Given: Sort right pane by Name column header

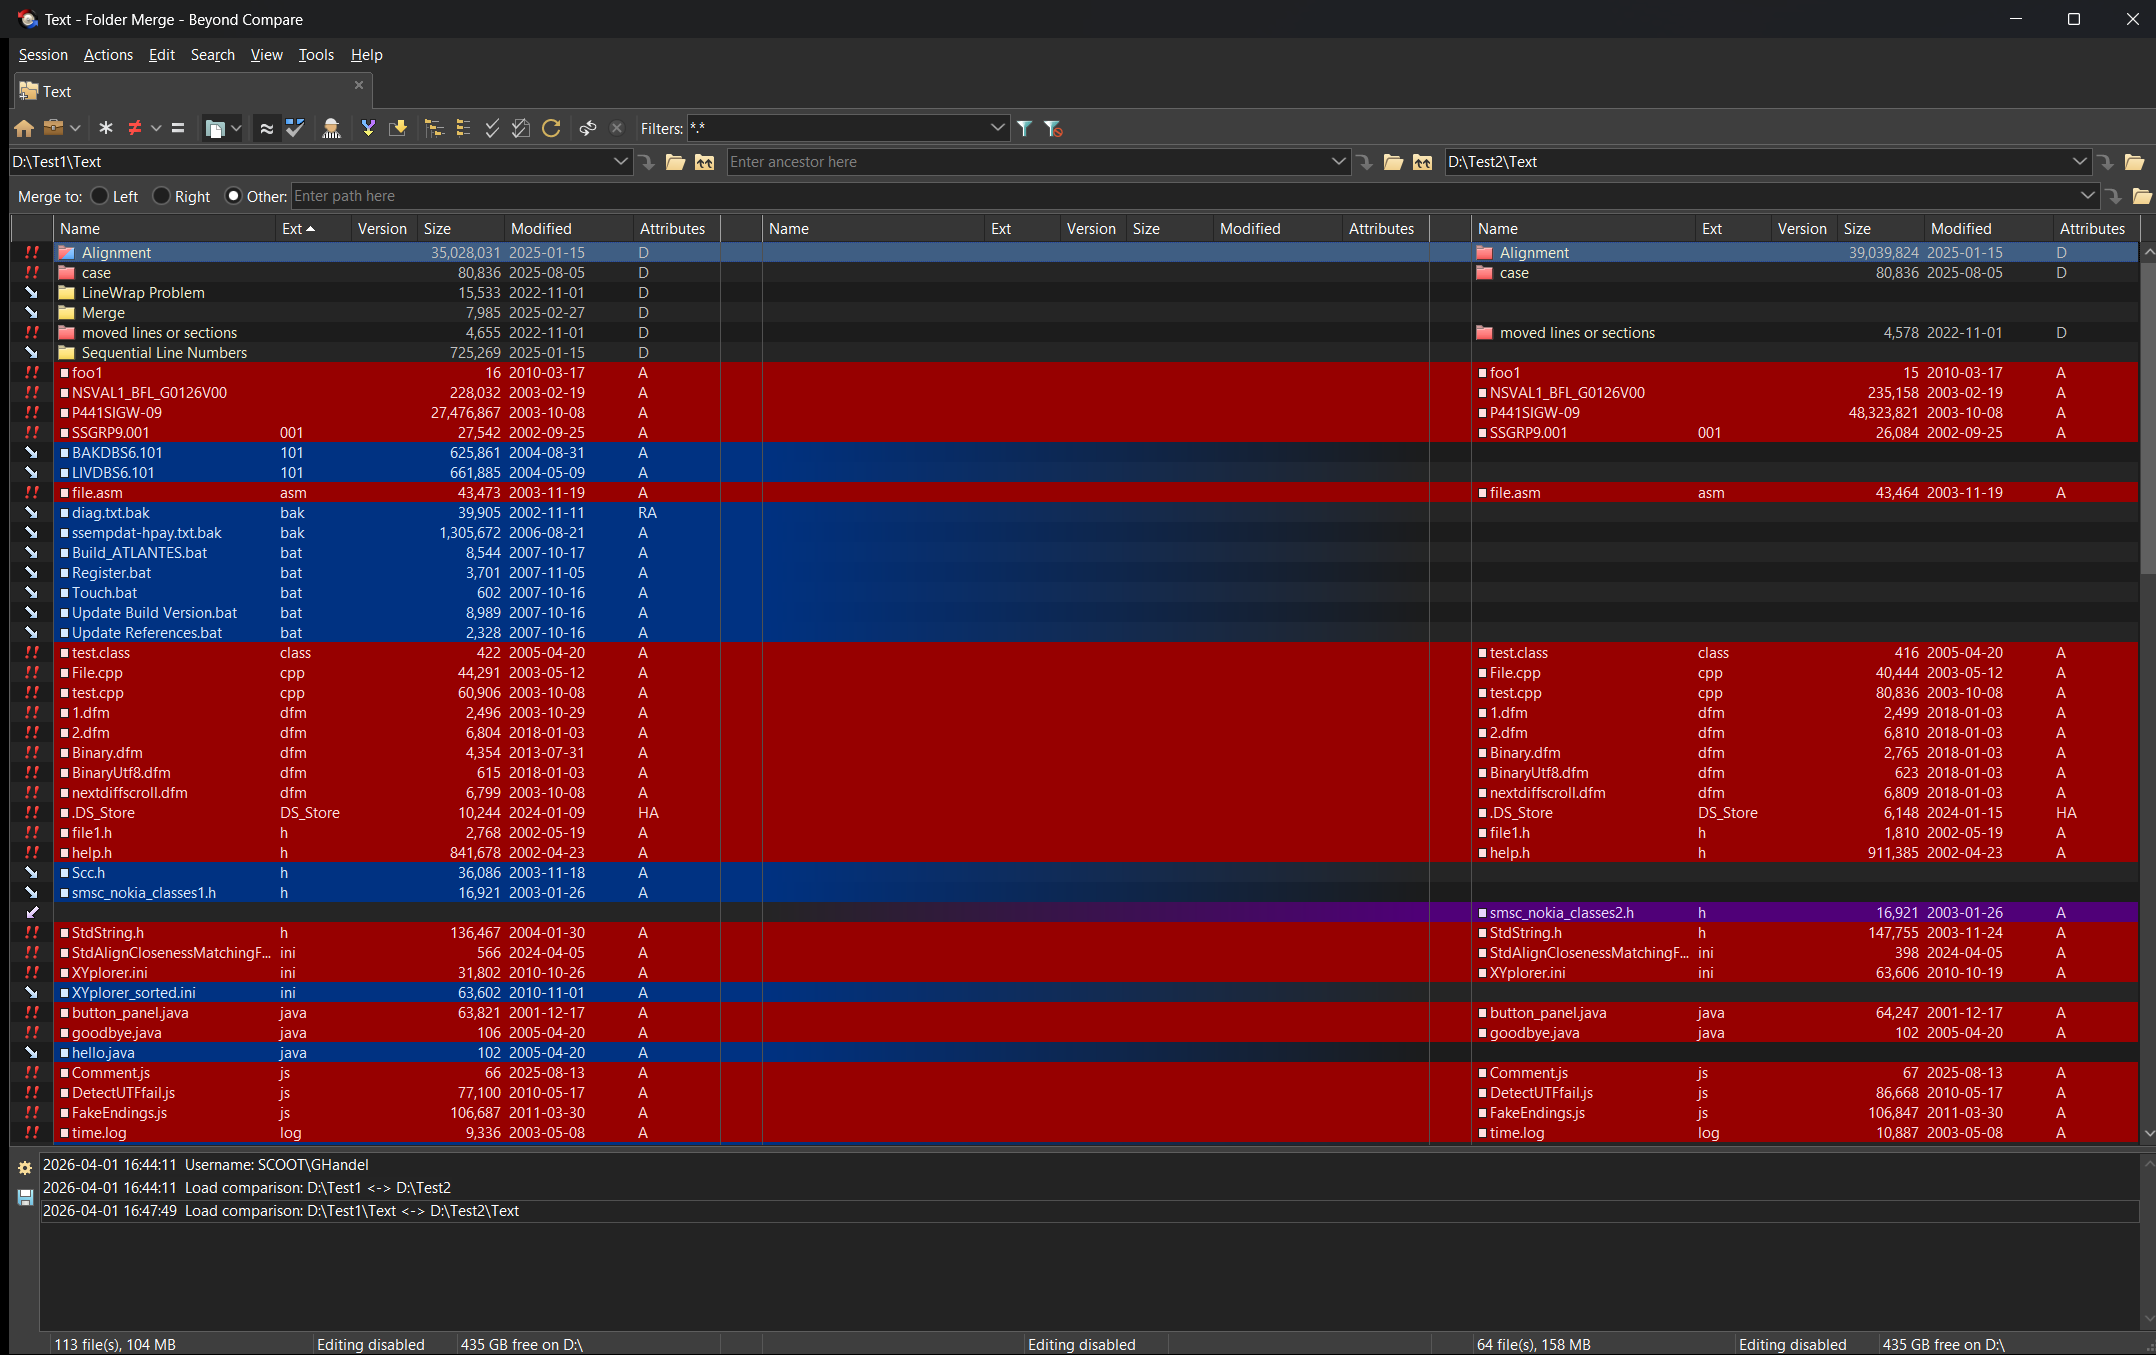Looking at the screenshot, I should tap(1583, 229).
